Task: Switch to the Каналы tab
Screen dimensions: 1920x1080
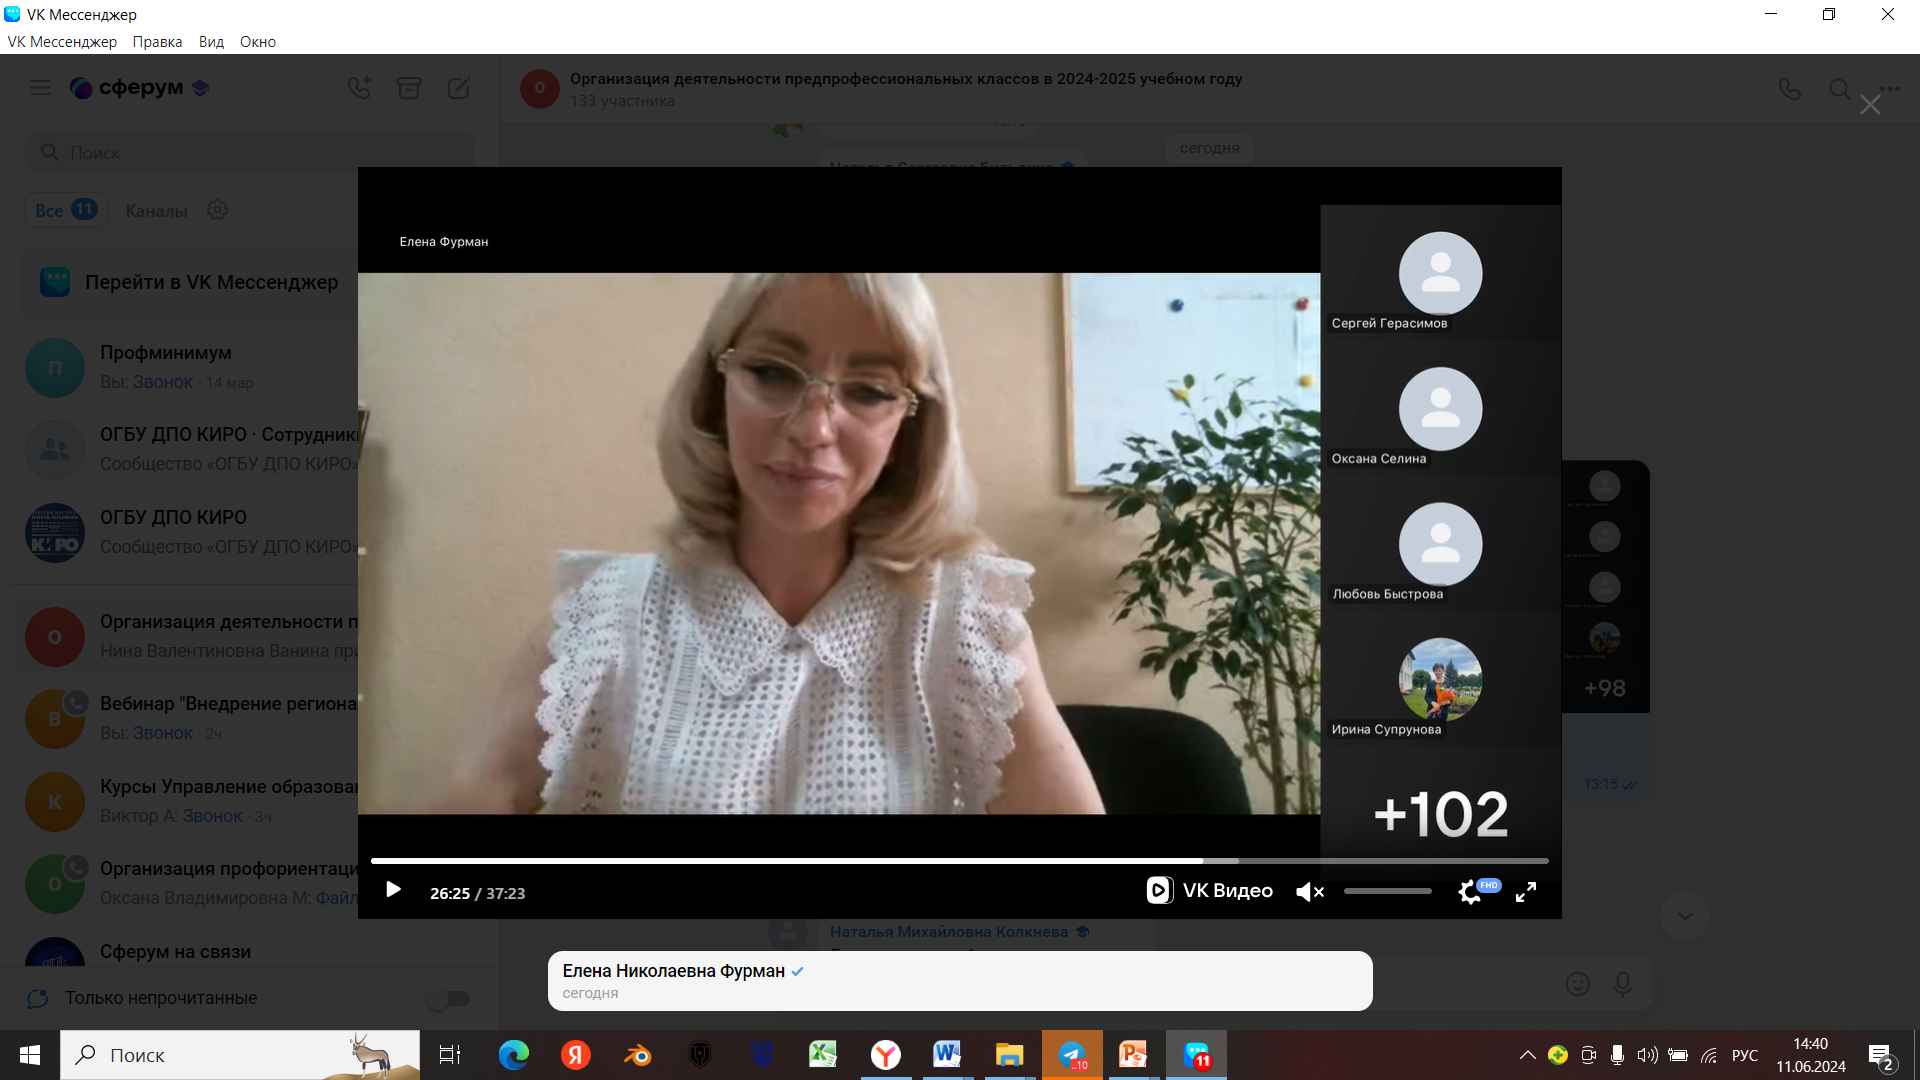Action: click(x=156, y=211)
